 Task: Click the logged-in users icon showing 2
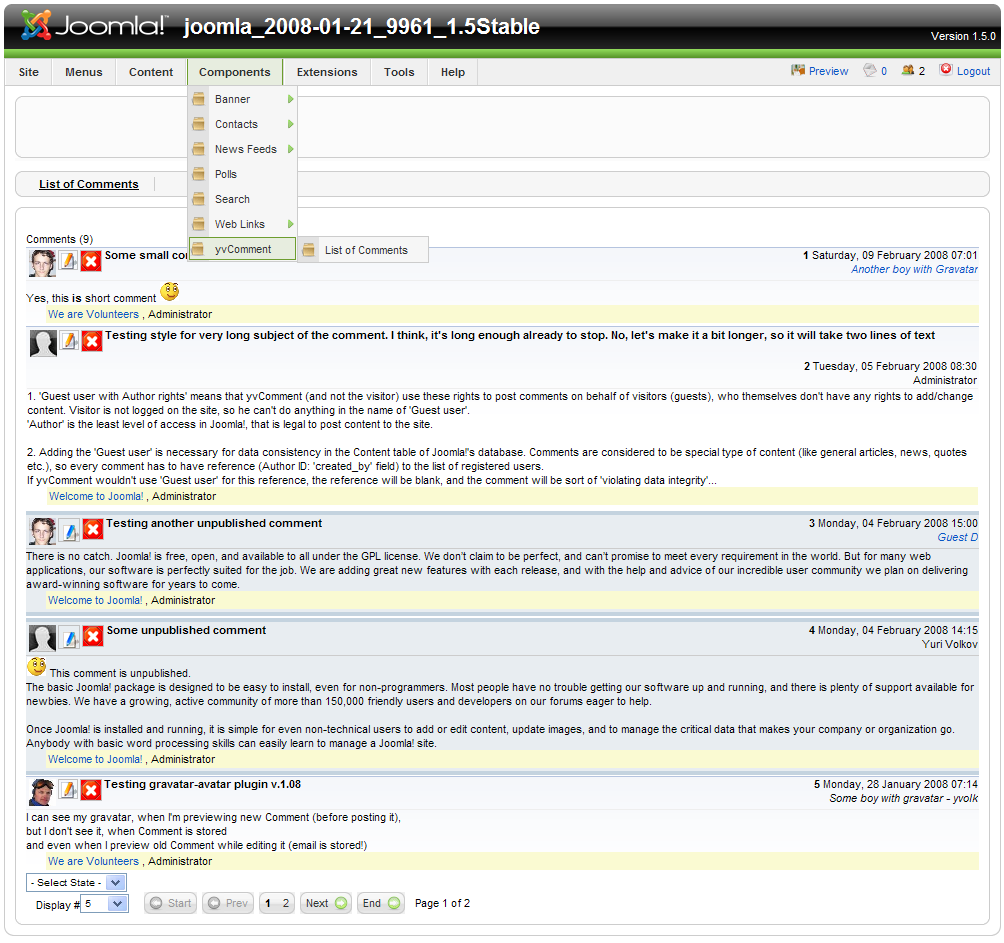(x=907, y=70)
